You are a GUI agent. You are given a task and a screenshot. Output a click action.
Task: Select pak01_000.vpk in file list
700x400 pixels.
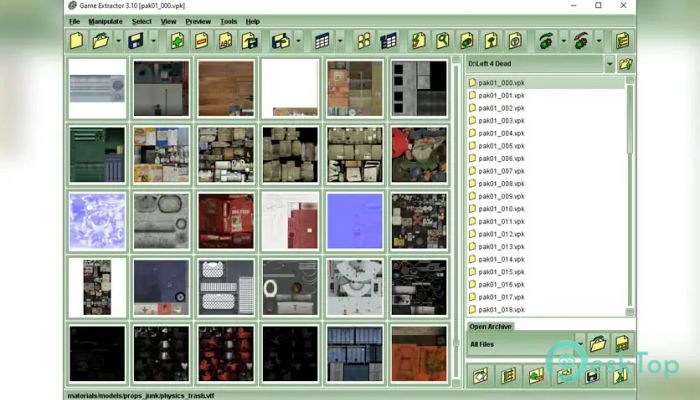(546, 83)
